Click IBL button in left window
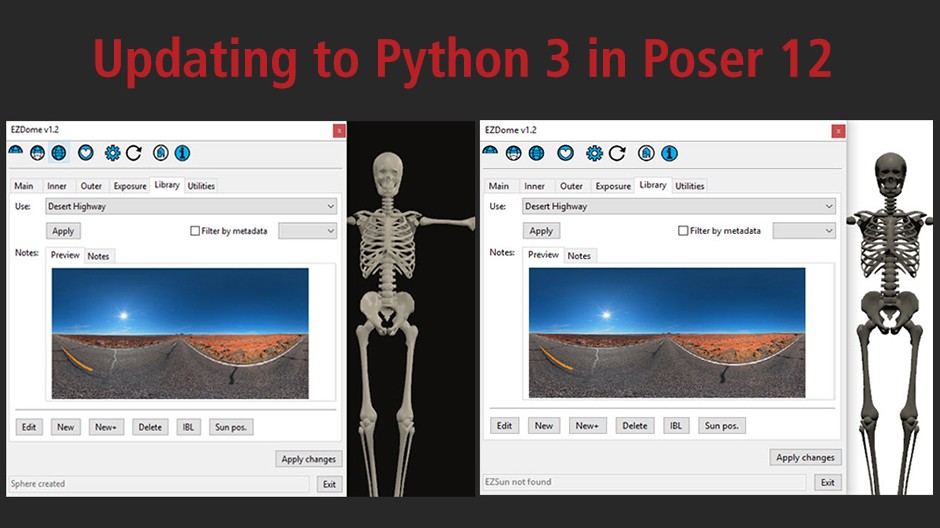940x528 pixels. 188,427
